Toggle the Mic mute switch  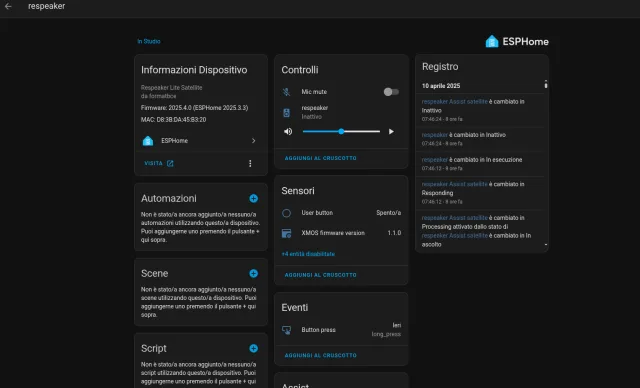point(391,92)
